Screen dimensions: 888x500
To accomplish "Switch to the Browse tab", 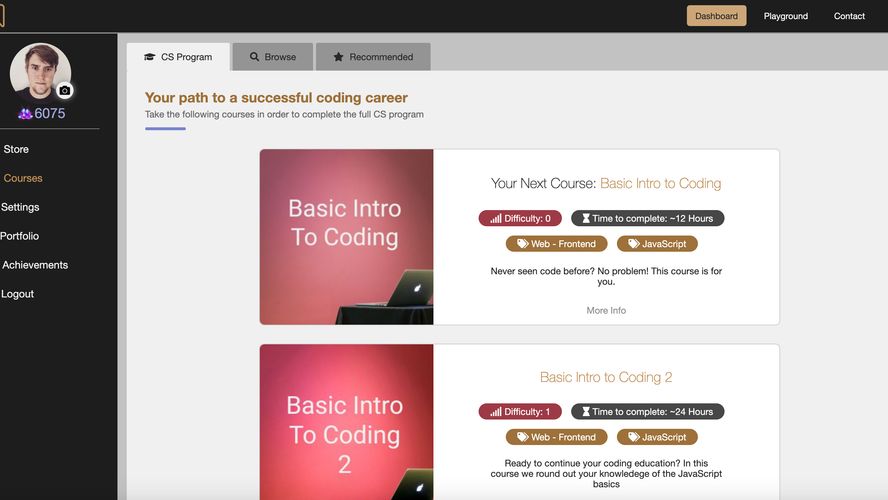I will click(x=273, y=57).
